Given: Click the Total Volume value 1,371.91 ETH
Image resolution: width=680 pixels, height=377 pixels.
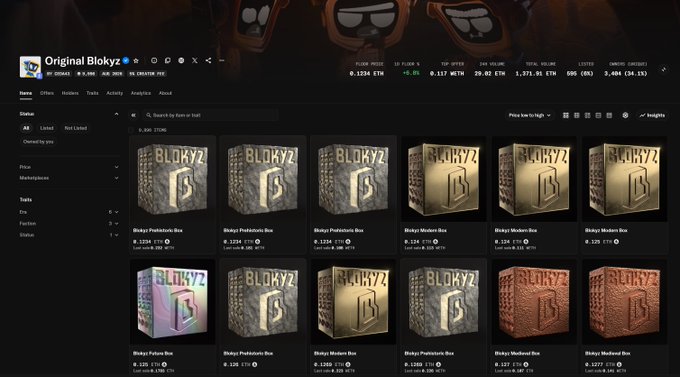Looking at the screenshot, I should pyautogui.click(x=536, y=74).
